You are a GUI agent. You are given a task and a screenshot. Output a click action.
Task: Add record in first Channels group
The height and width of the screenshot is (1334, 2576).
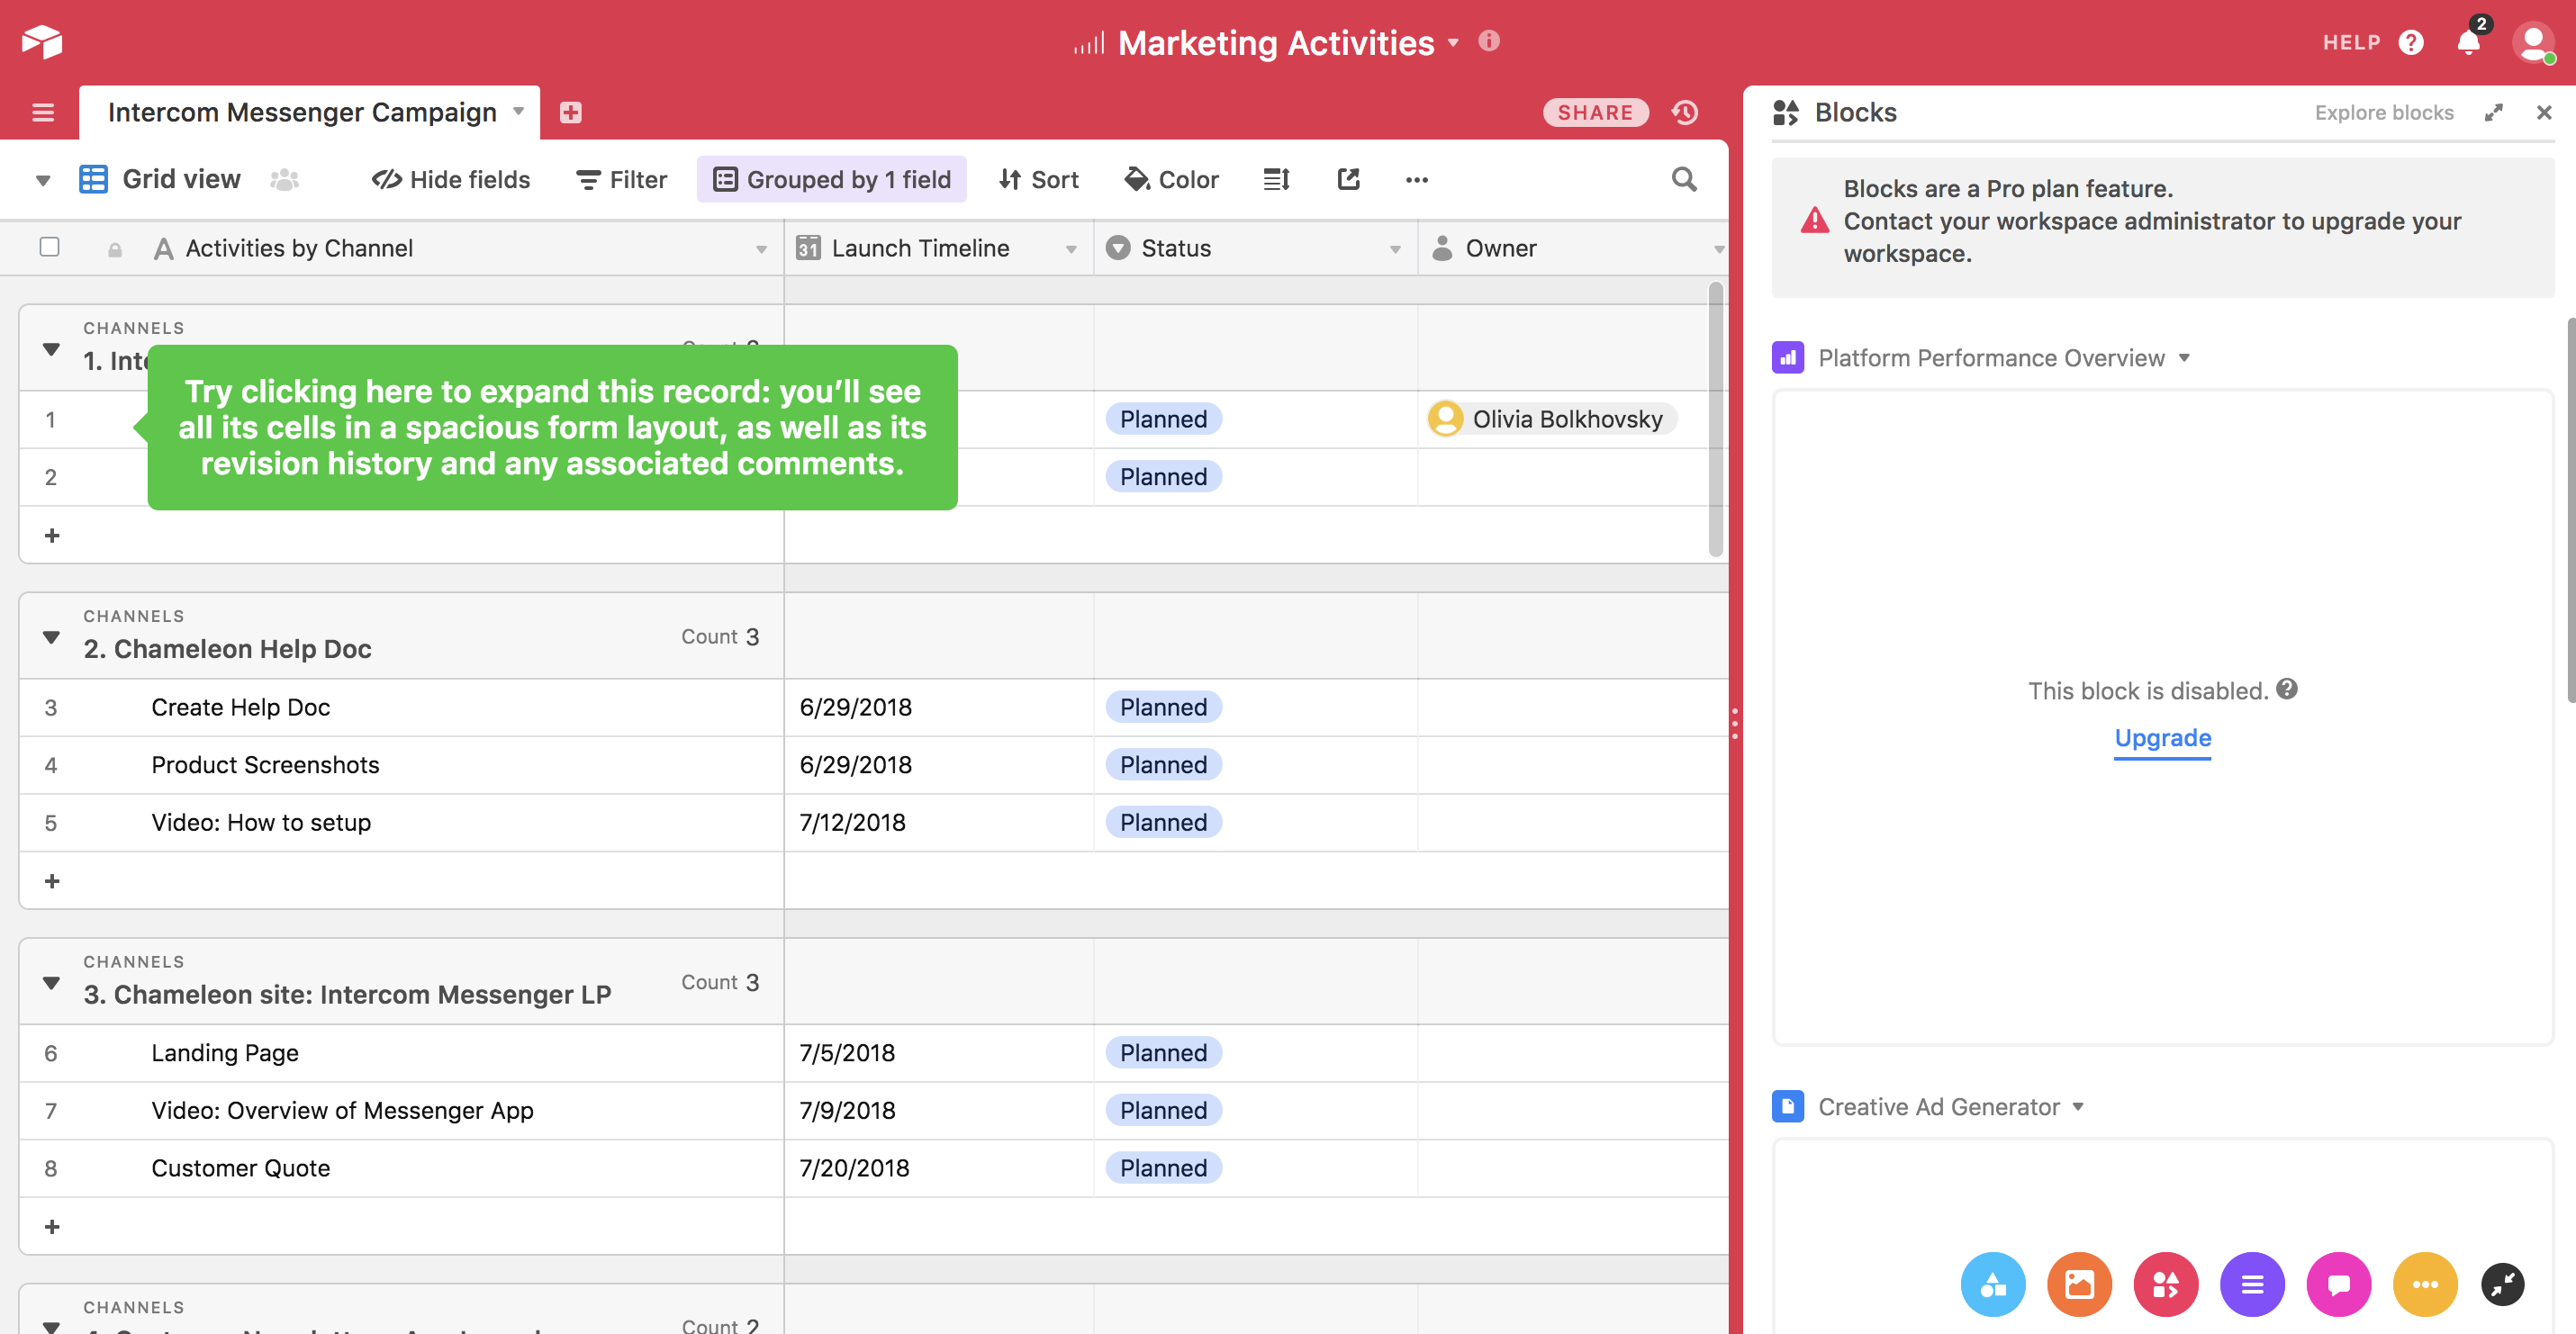[52, 536]
